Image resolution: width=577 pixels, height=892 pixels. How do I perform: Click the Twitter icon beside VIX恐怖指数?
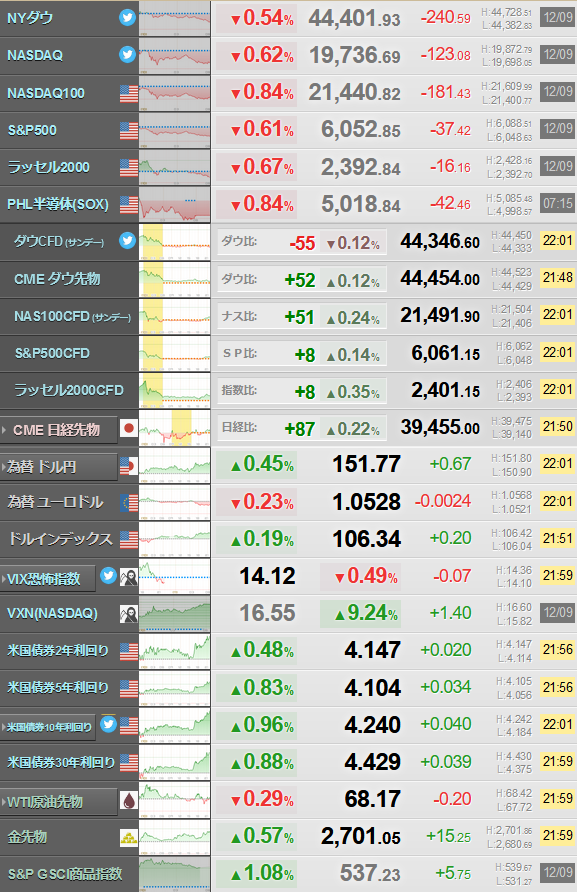coord(108,576)
